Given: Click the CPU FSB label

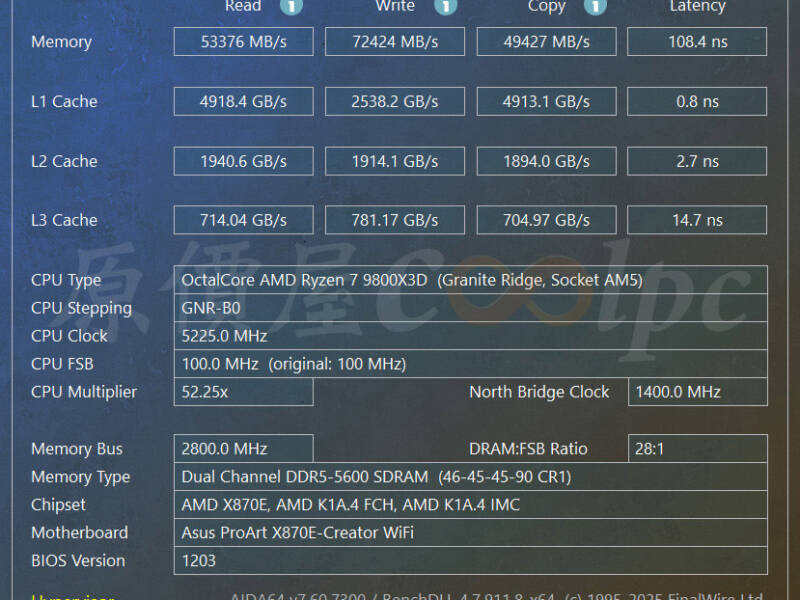Looking at the screenshot, I should (x=62, y=364).
